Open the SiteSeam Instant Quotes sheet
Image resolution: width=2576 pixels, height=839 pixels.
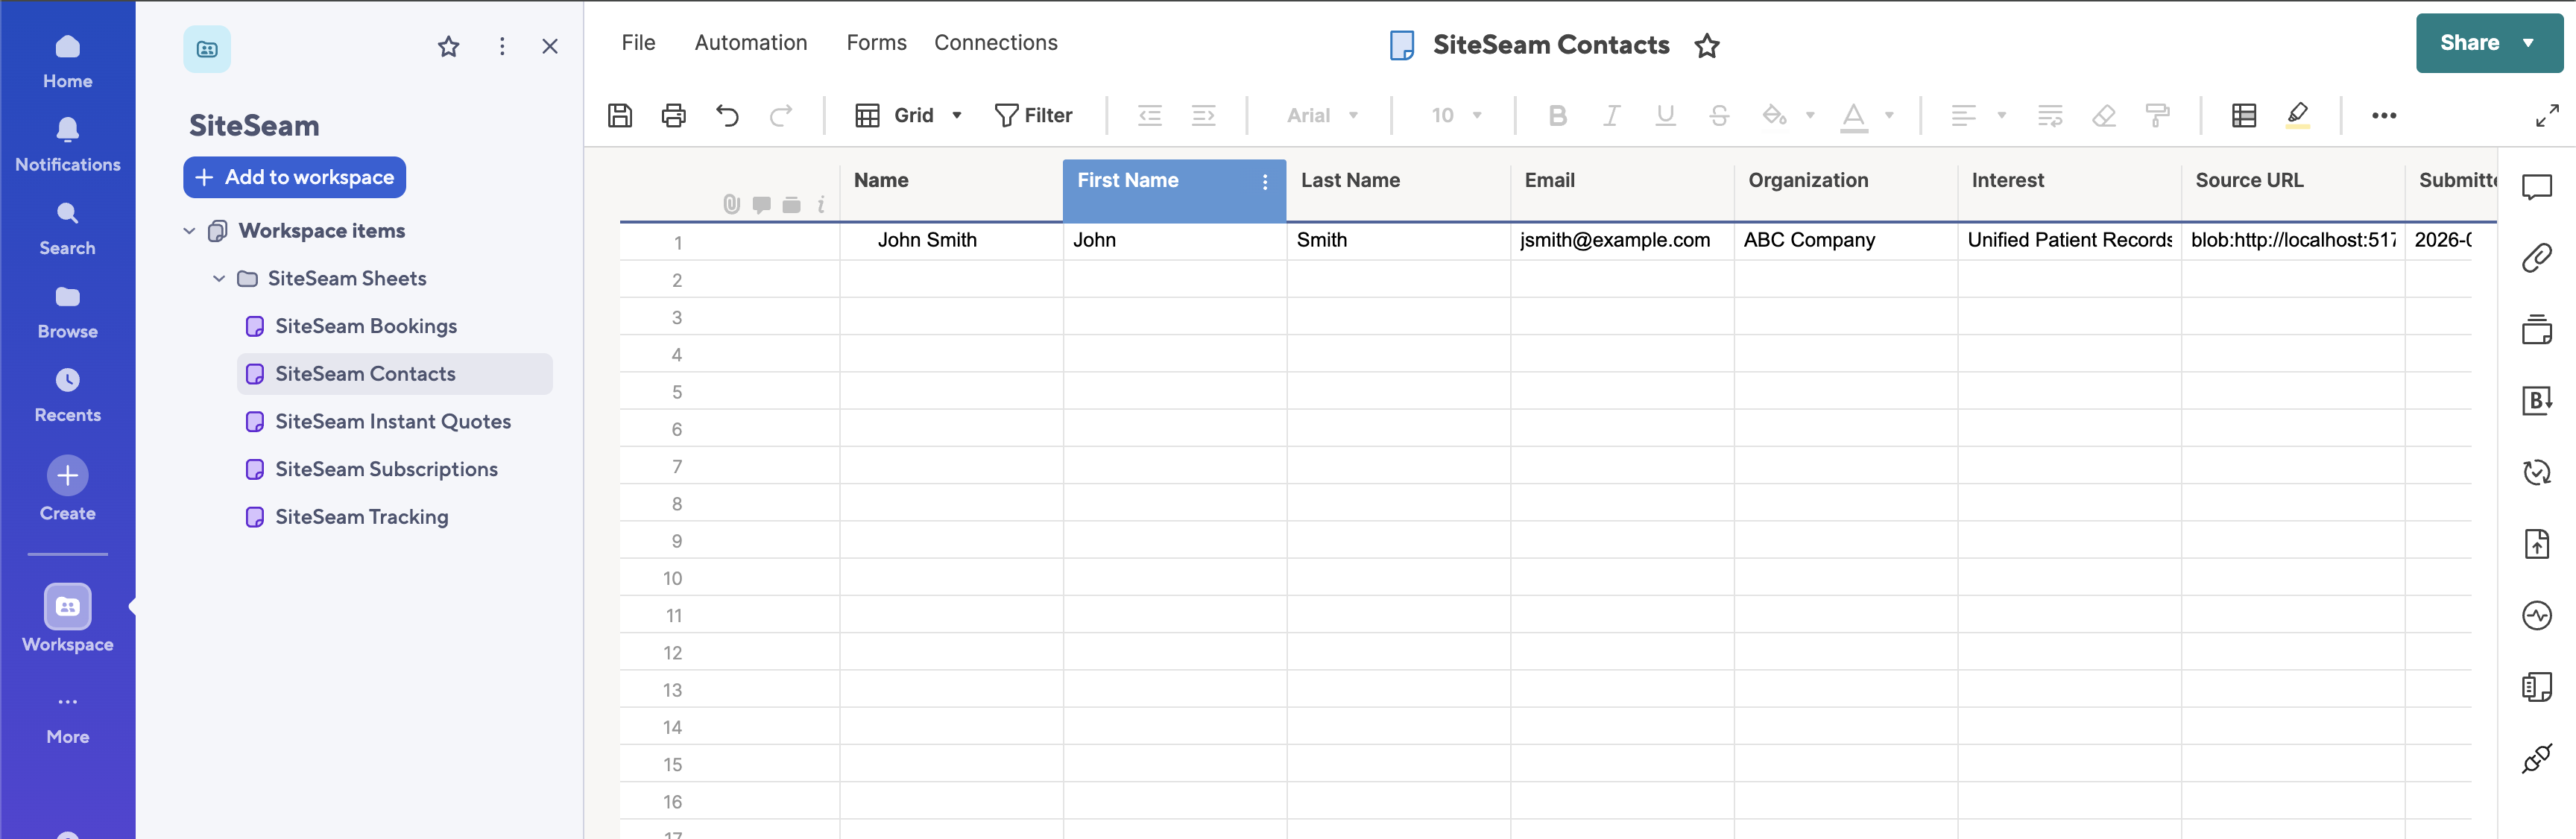[x=392, y=422]
